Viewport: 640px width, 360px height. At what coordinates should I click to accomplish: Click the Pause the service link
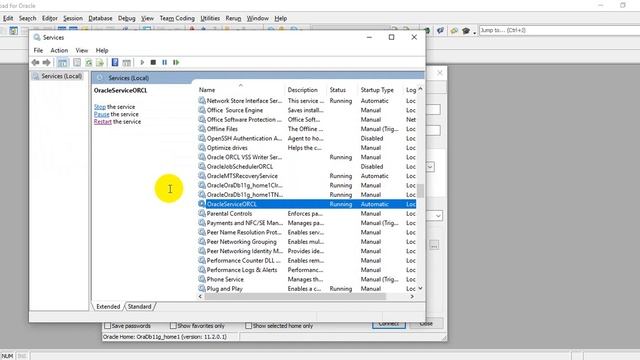tap(102, 114)
